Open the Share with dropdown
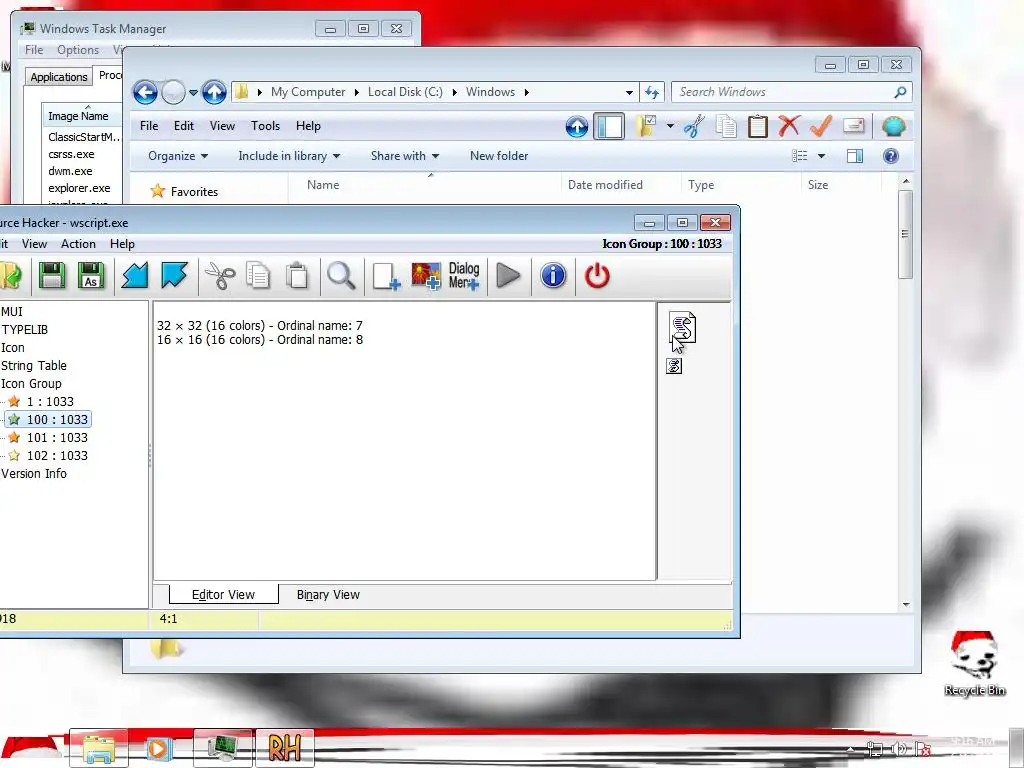The image size is (1024, 768). click(405, 155)
